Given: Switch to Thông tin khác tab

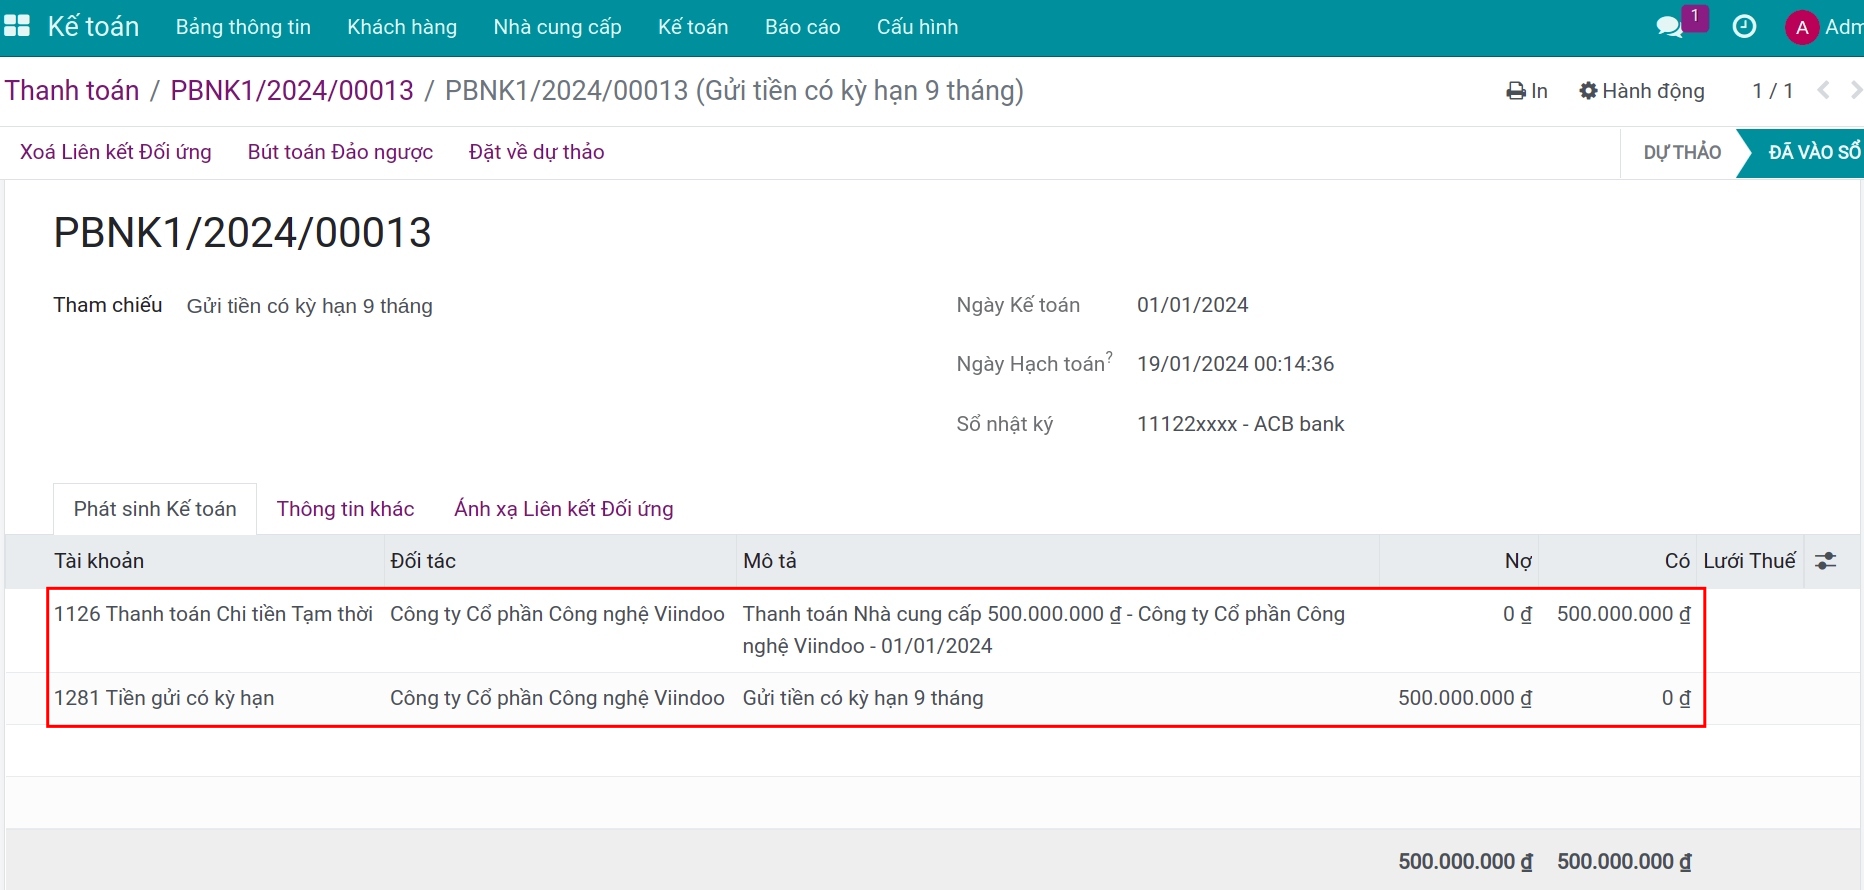Looking at the screenshot, I should (x=345, y=509).
